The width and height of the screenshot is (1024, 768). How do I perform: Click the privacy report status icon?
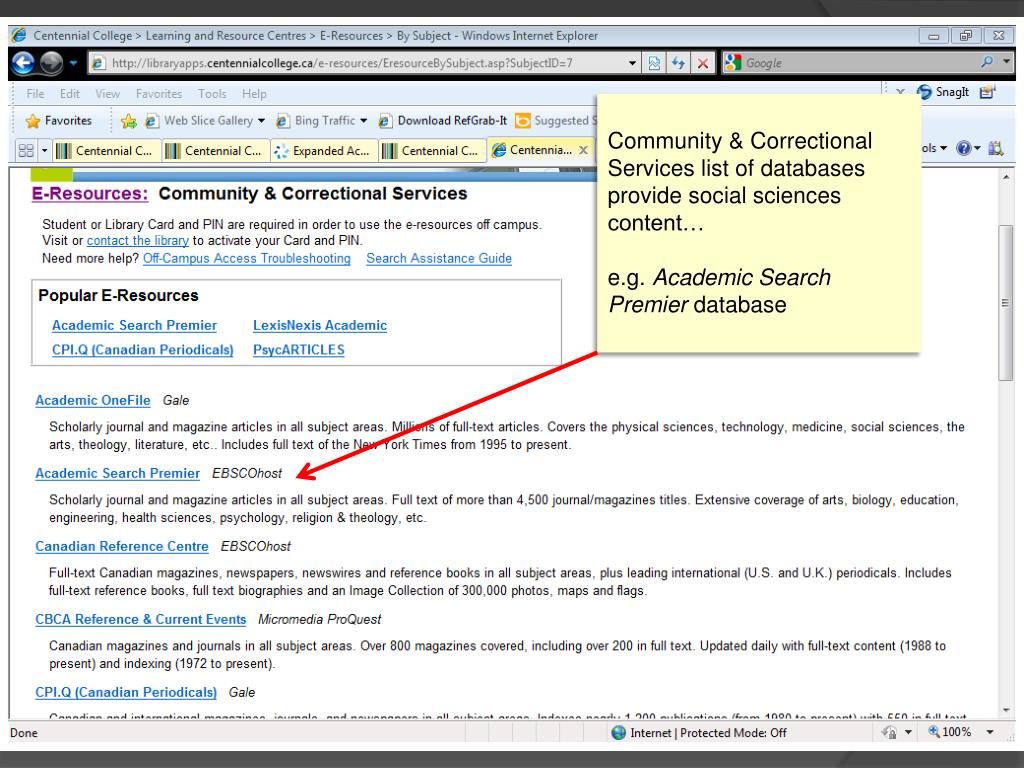point(889,733)
